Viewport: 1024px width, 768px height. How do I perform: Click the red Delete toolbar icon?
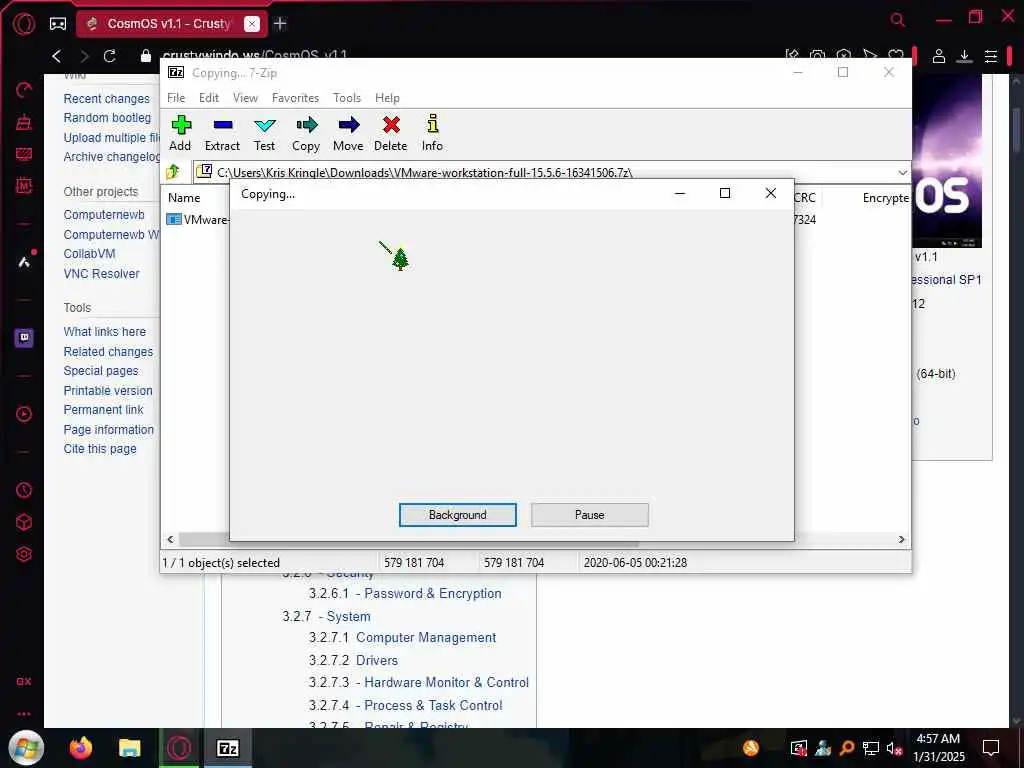click(391, 133)
